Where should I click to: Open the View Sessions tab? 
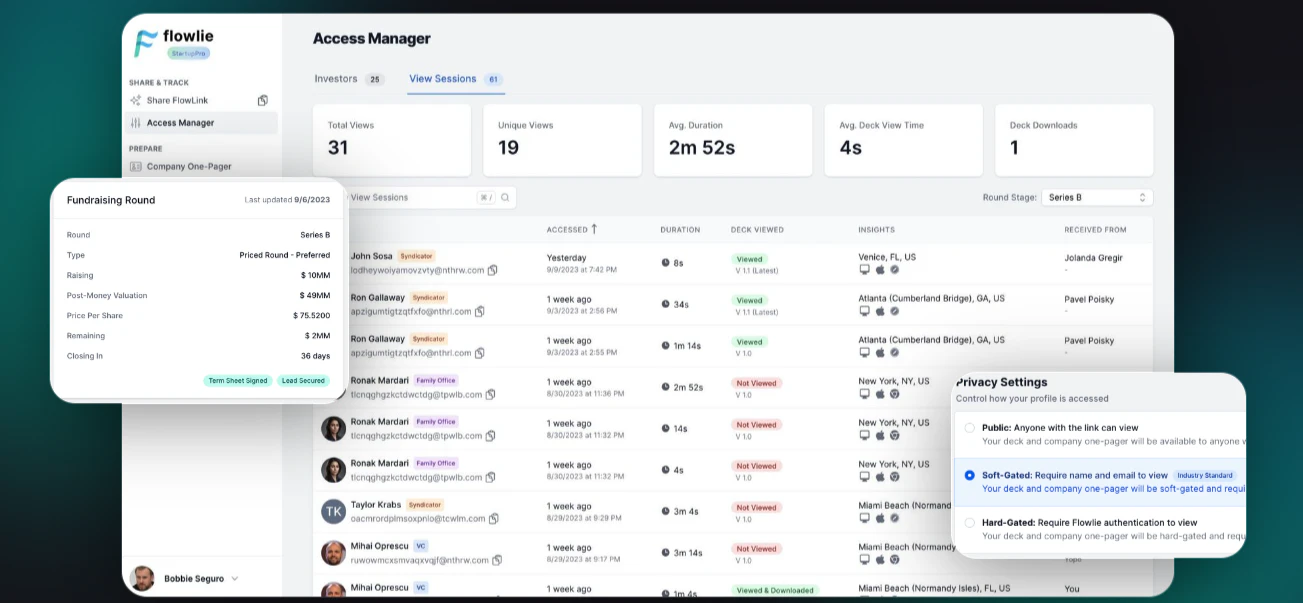click(445, 78)
